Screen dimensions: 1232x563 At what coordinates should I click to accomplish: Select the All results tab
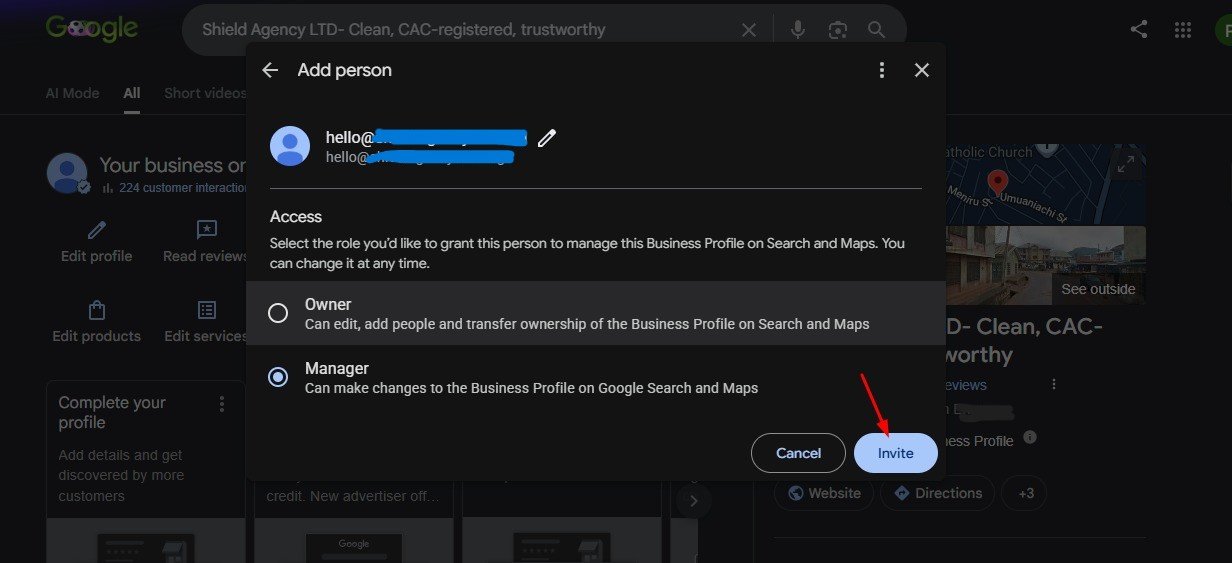pyautogui.click(x=132, y=93)
